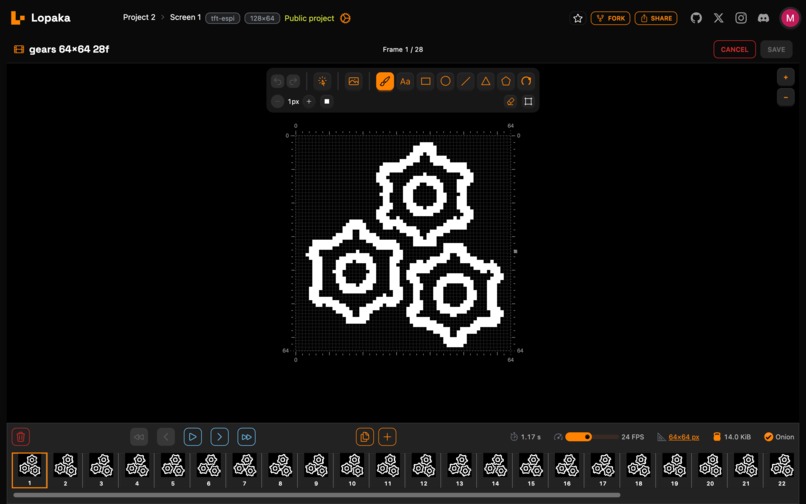Click the icon next to Public project

point(345,18)
